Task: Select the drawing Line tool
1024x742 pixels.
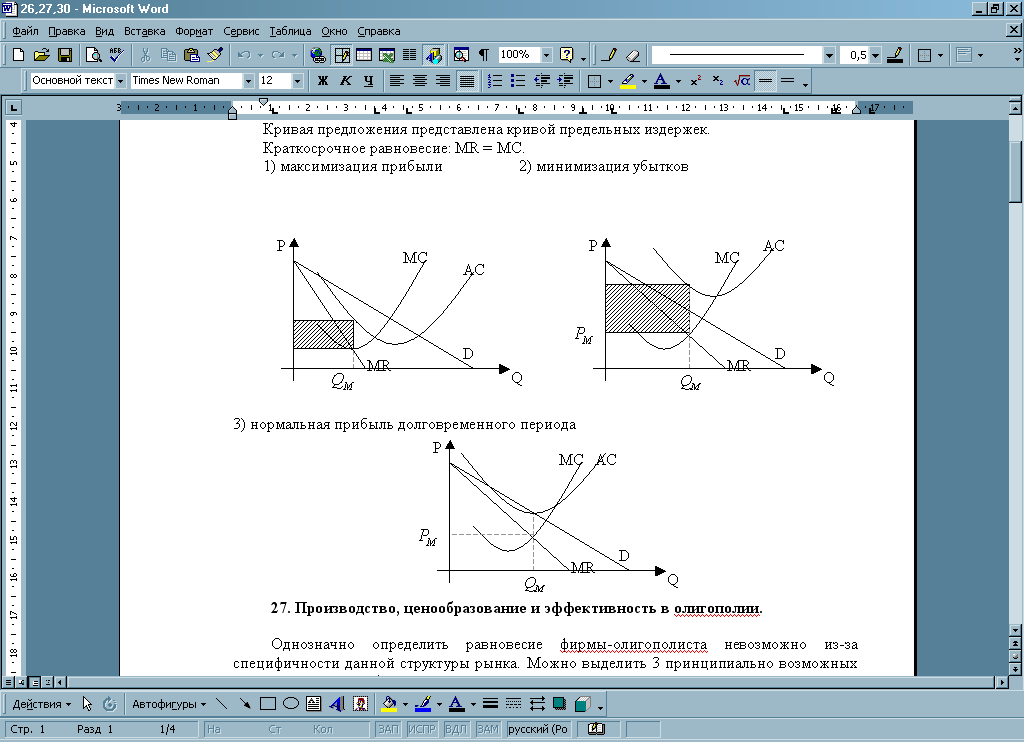Action: 222,703
